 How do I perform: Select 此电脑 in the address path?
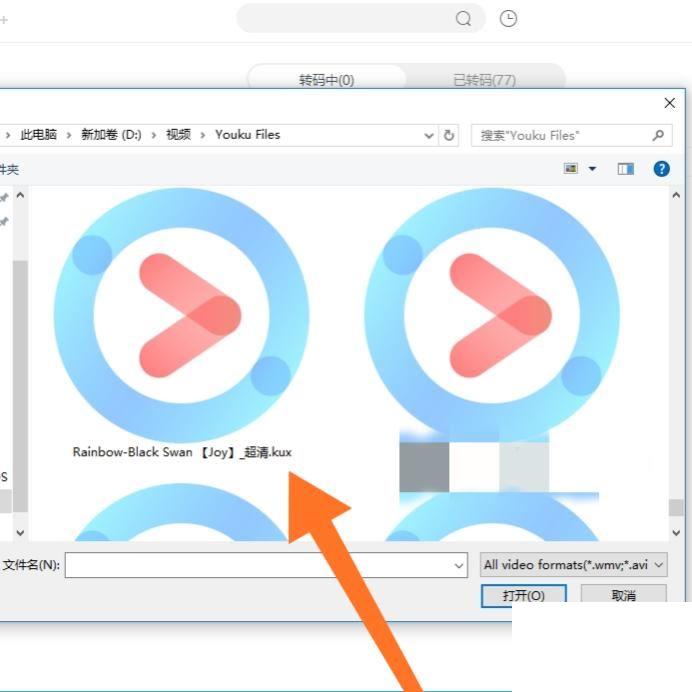(39, 135)
